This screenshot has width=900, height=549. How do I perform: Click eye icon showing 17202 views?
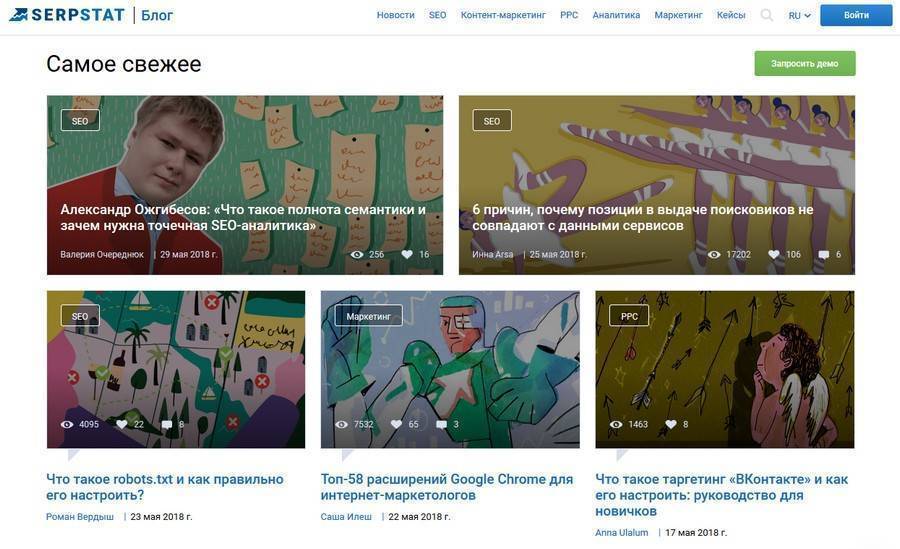pos(713,254)
